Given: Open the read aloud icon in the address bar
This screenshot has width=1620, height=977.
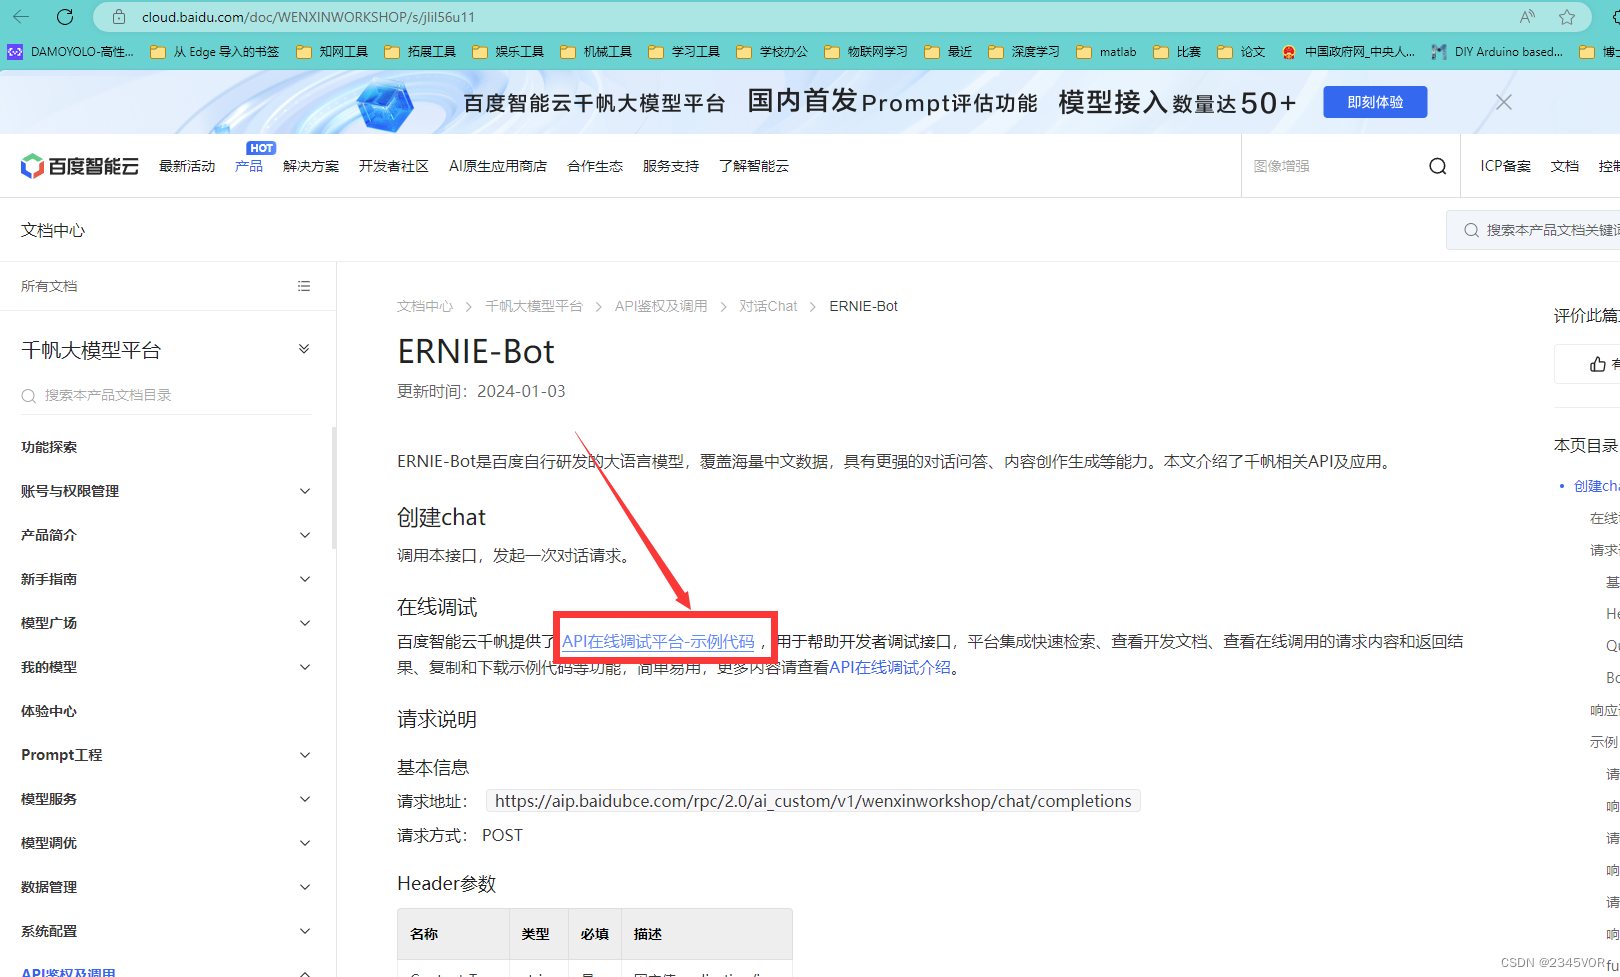Looking at the screenshot, I should point(1527,17).
